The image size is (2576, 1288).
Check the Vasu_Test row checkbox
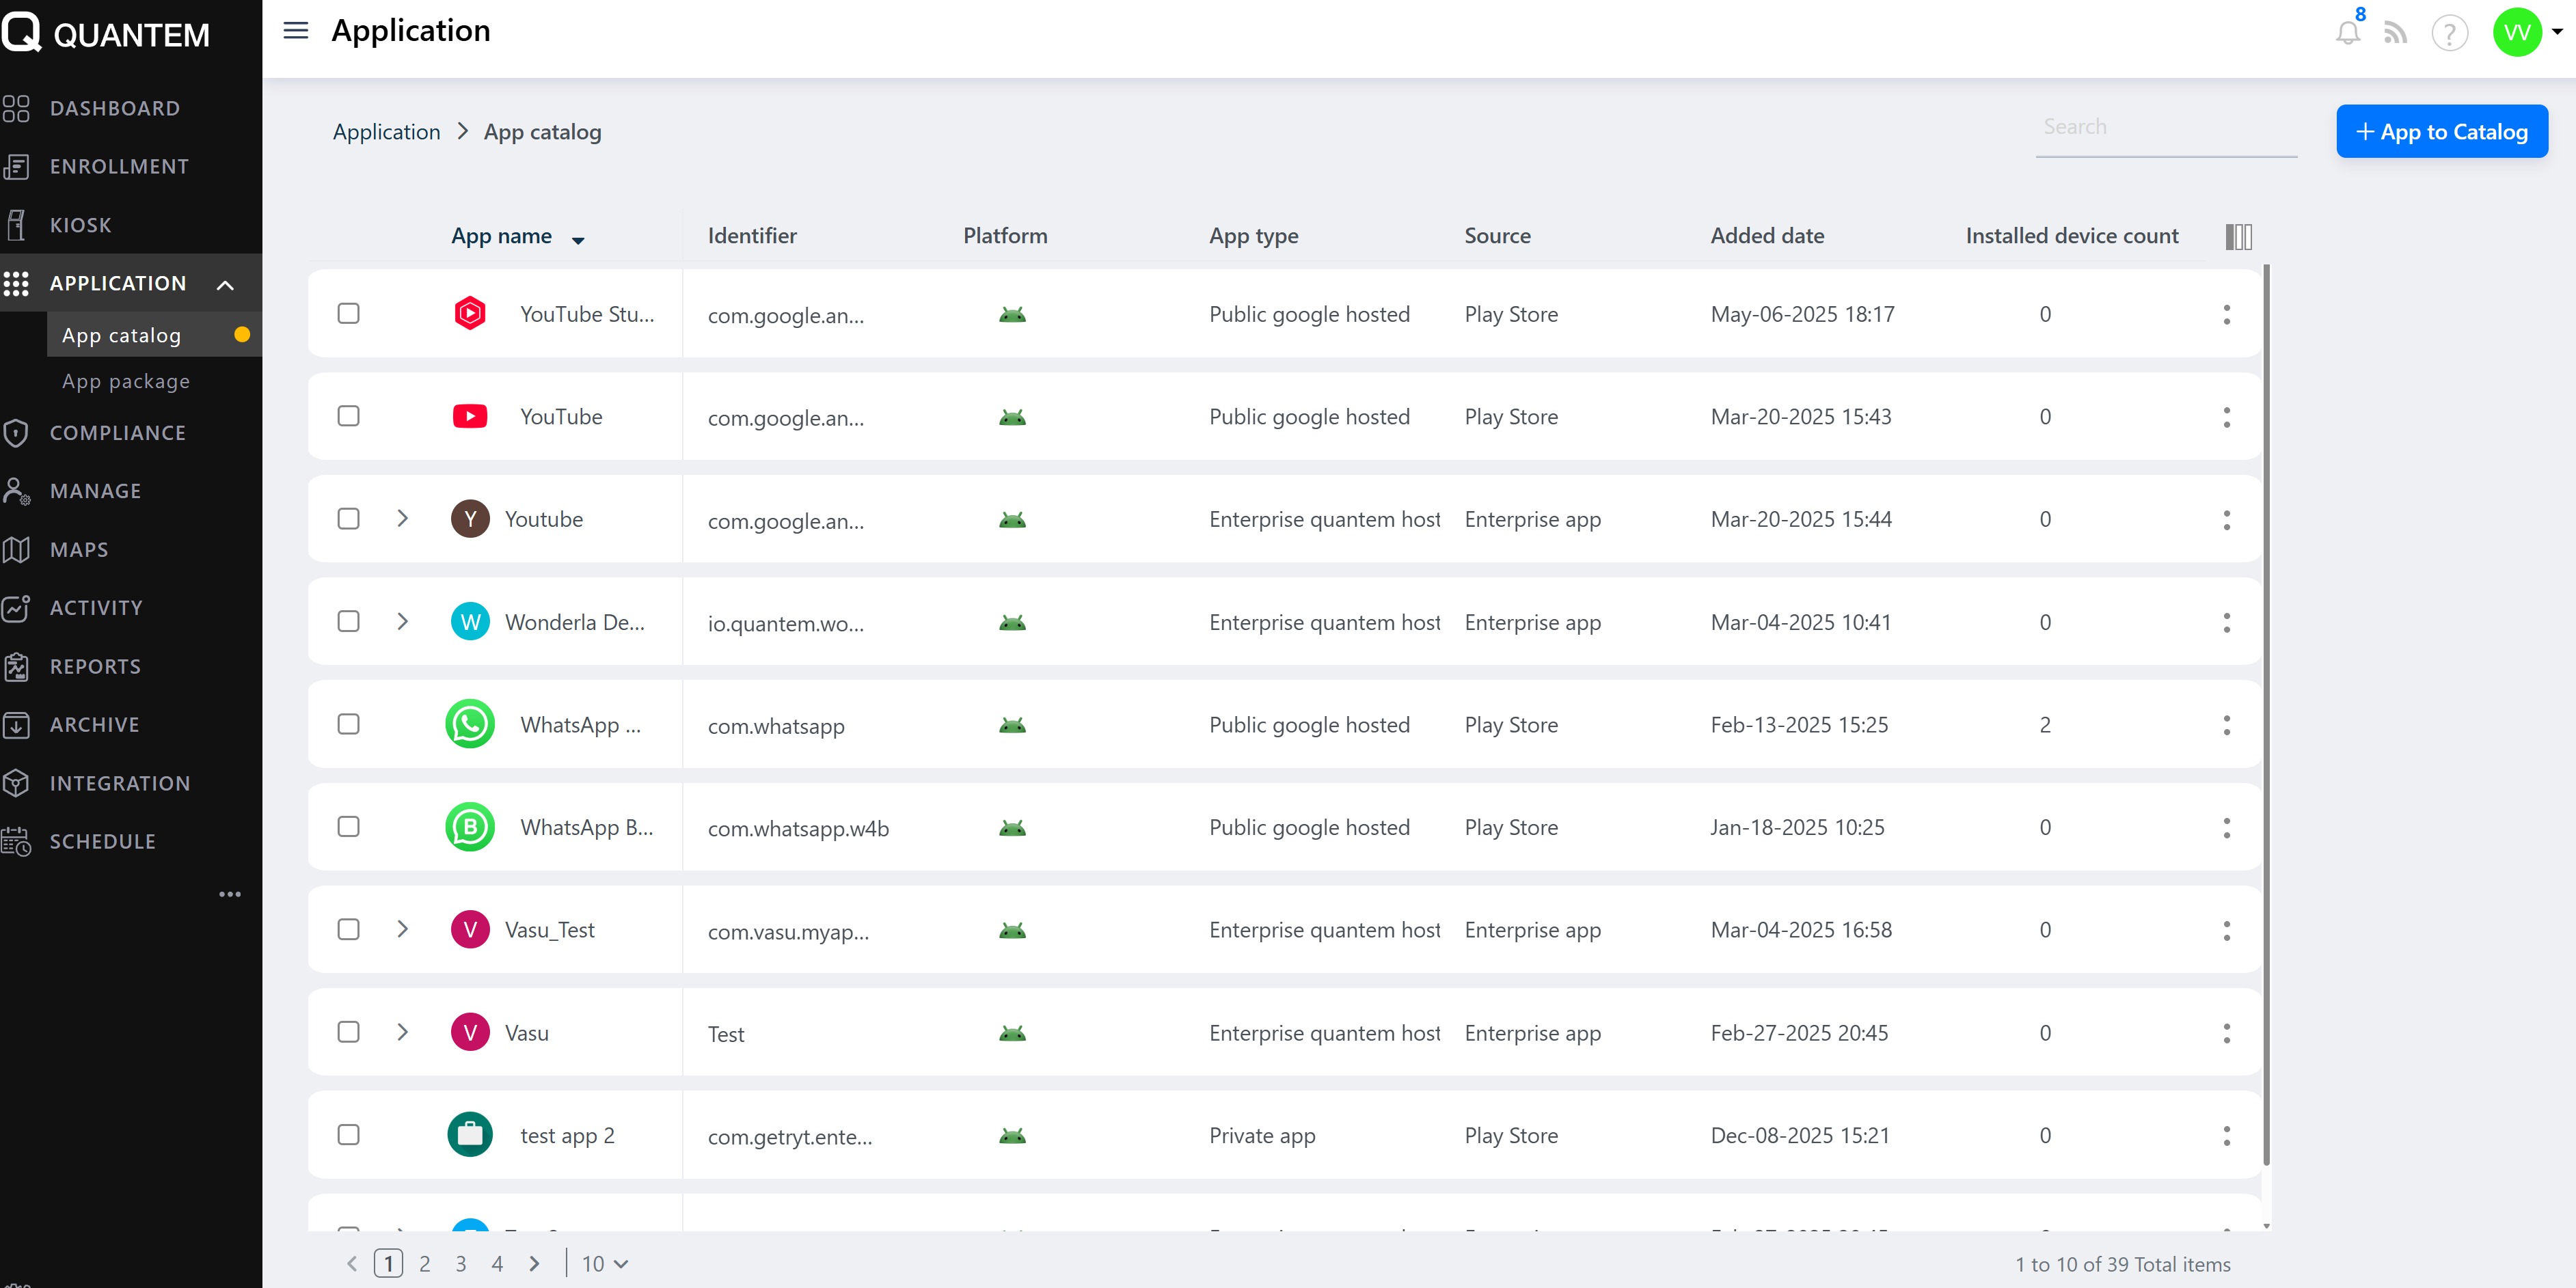pos(348,930)
